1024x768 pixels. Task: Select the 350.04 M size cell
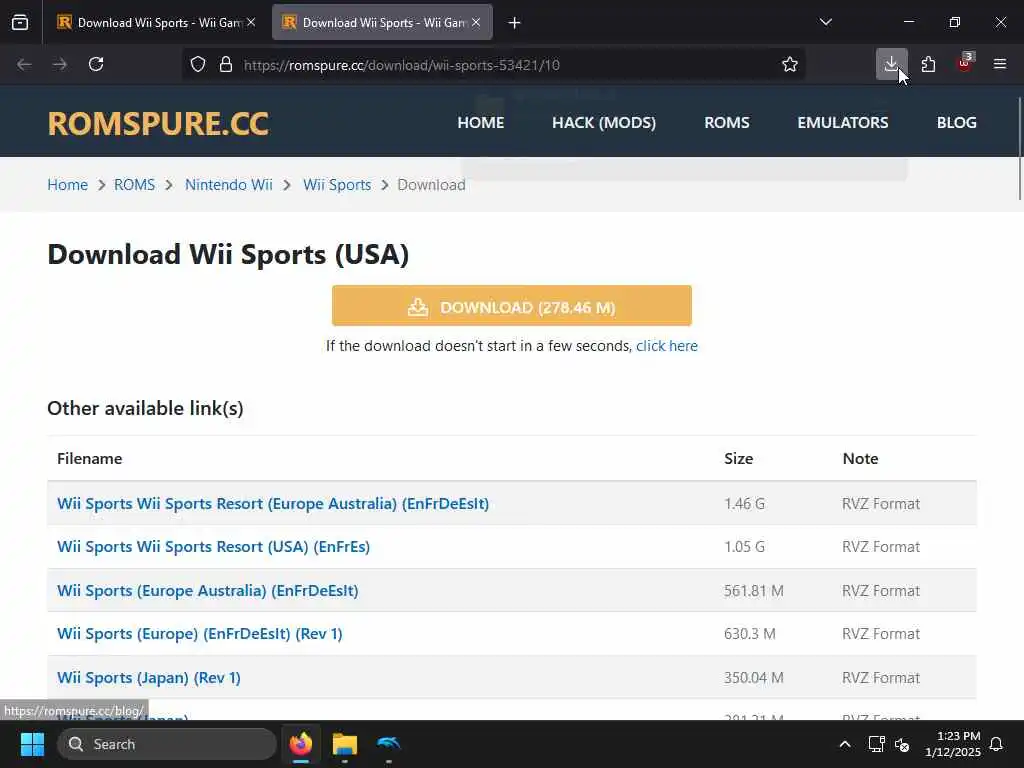tap(754, 677)
